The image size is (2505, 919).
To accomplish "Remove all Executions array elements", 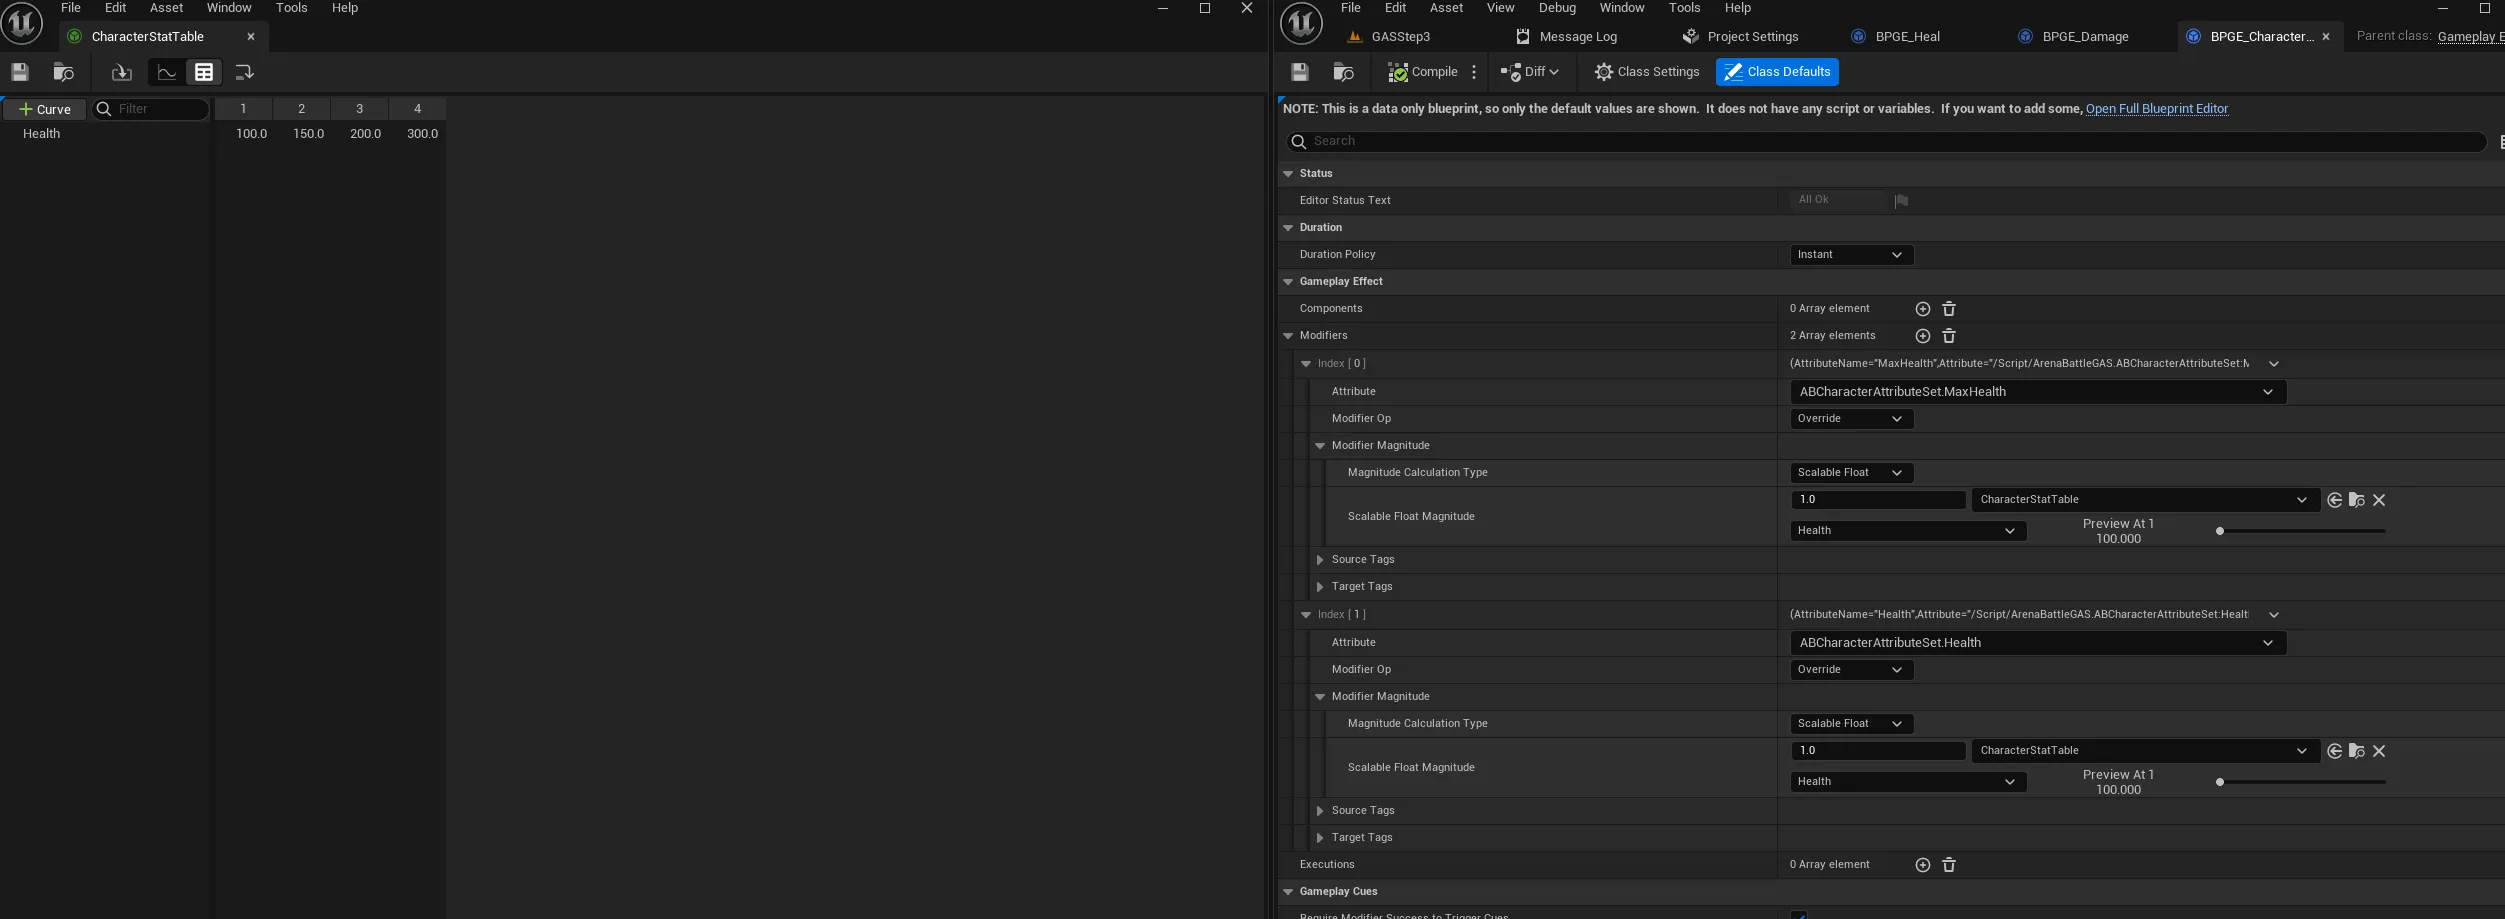I will pos(1949,865).
